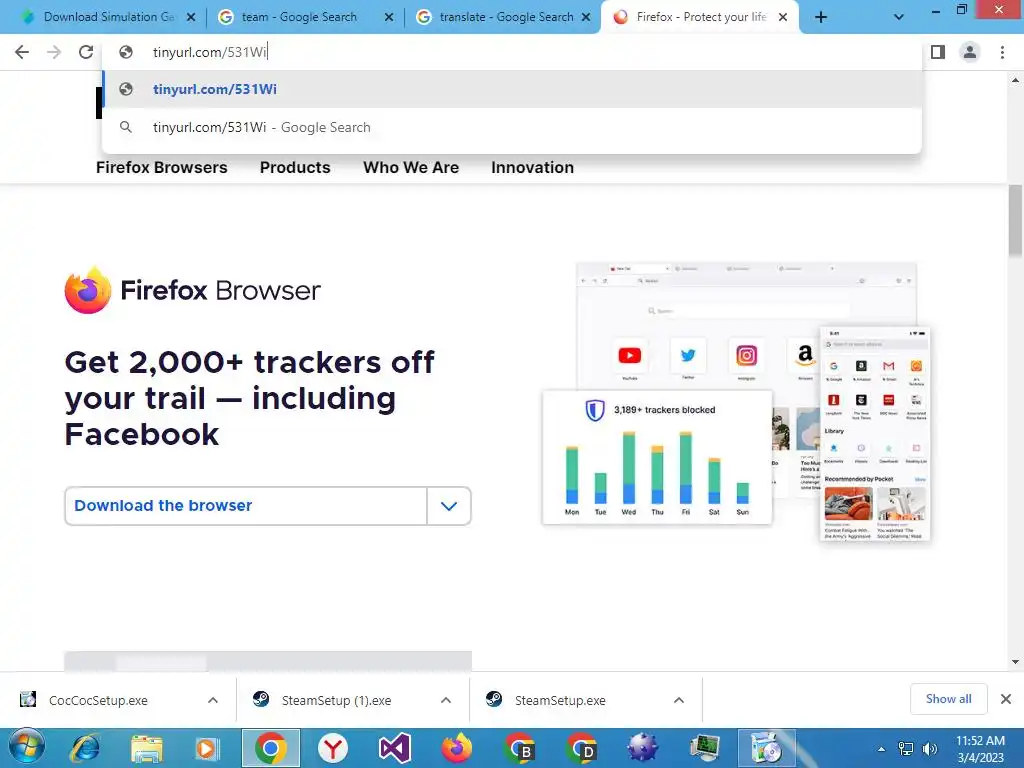Expand SteamSetup (1).exe download options
The height and width of the screenshot is (768, 1024).
(x=446, y=700)
